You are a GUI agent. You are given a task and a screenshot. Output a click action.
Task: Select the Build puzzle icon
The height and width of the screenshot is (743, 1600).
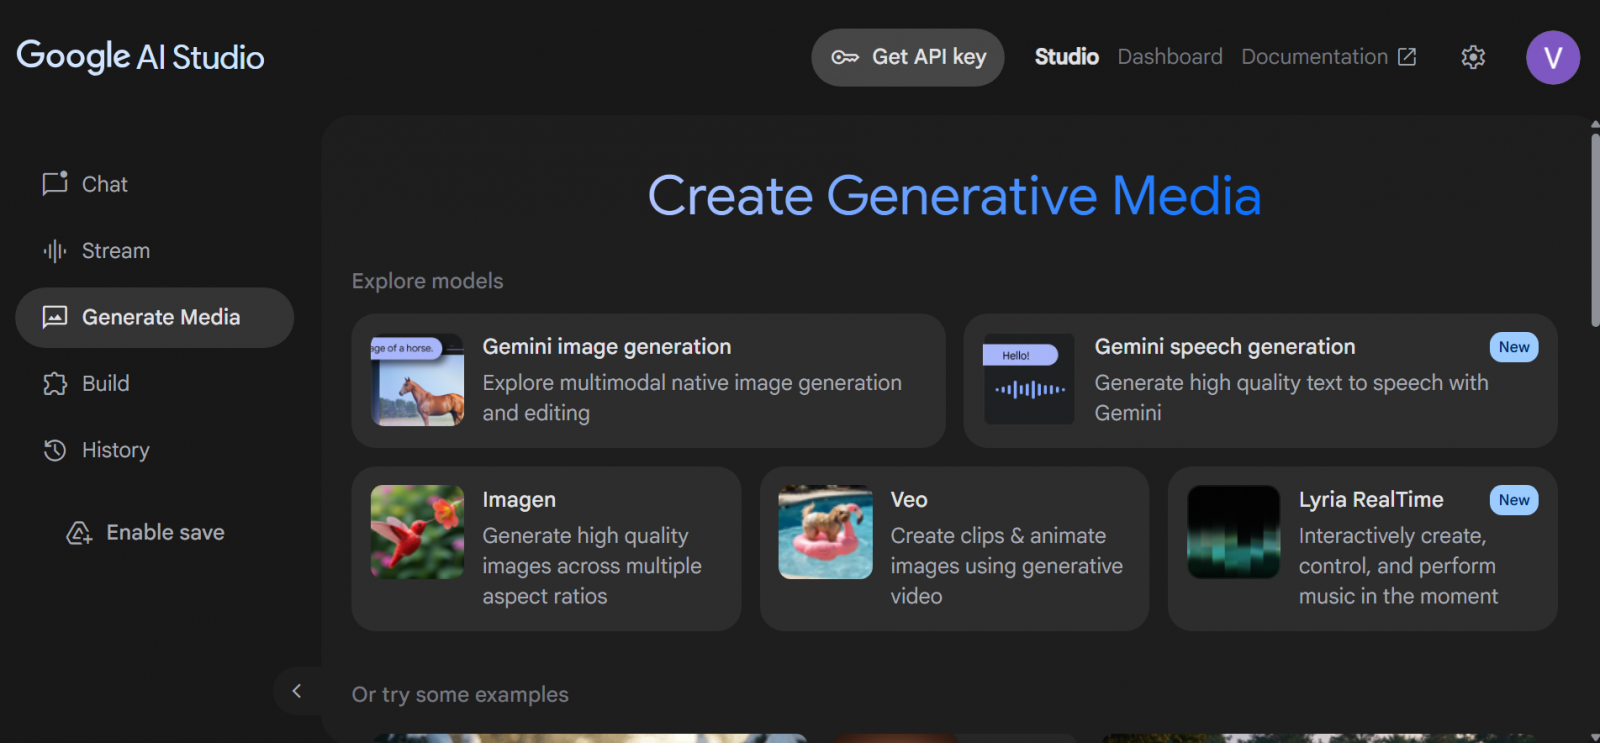click(55, 384)
